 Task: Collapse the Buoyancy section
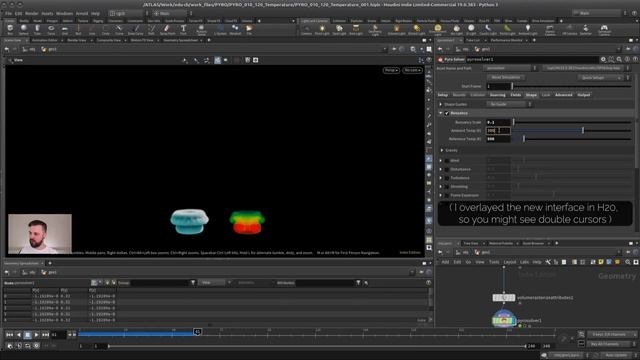pyautogui.click(x=441, y=113)
